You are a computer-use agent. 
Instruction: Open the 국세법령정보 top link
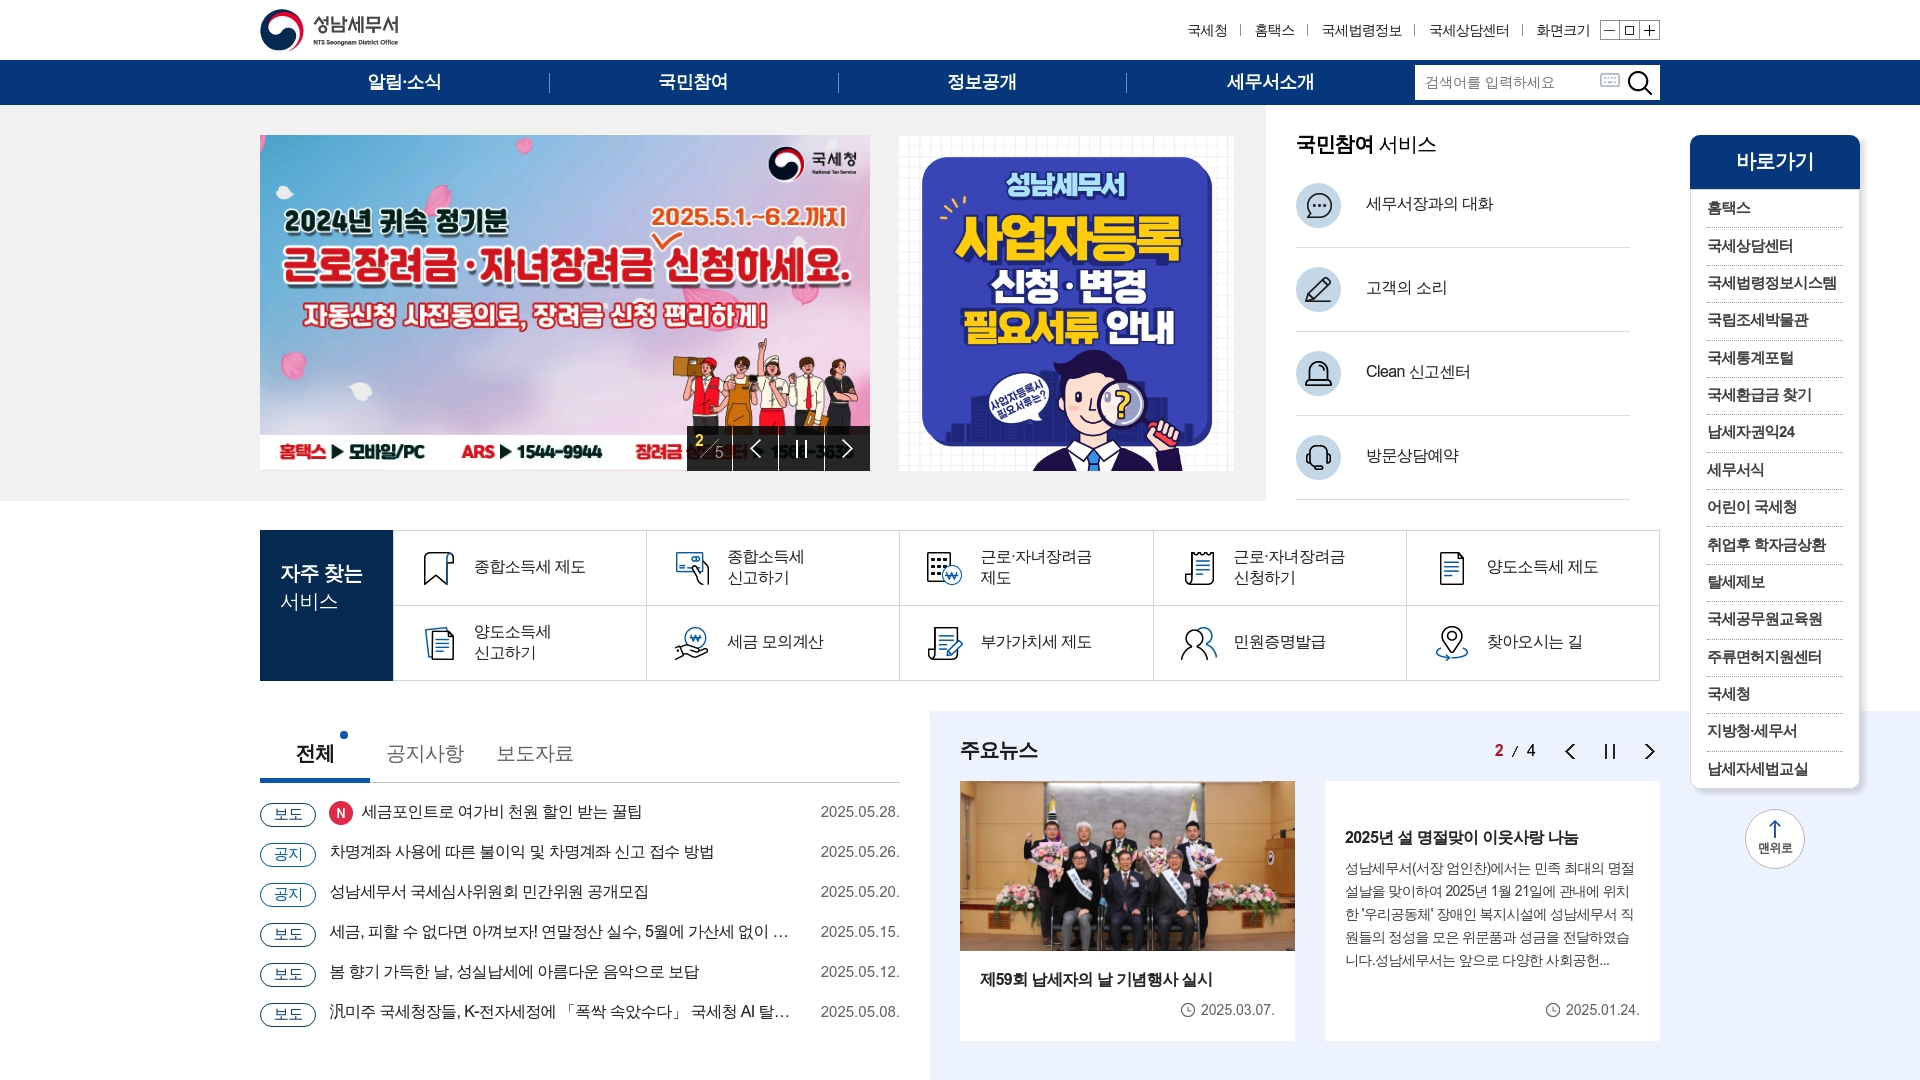coord(1361,30)
